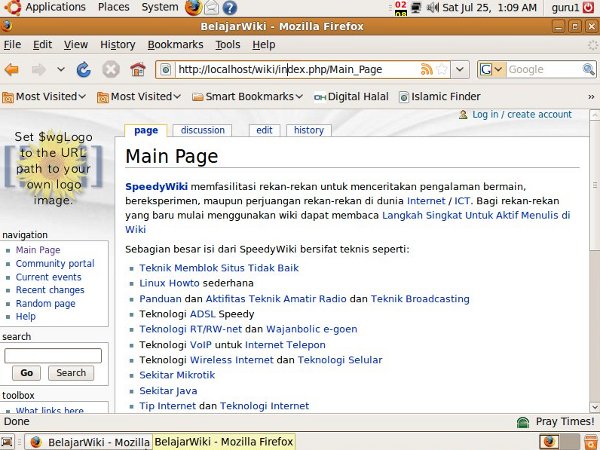The width and height of the screenshot is (600, 450).
Task: Open the Edit menu
Action: point(42,45)
